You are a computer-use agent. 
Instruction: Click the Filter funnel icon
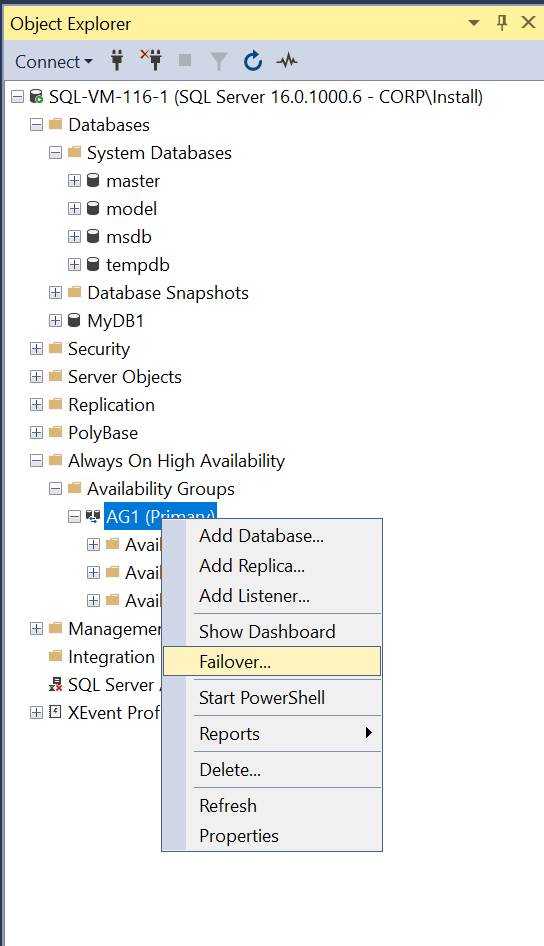tap(219, 61)
